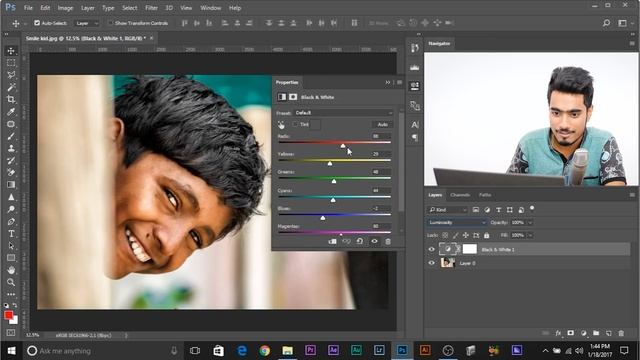This screenshot has width=640, height=360.
Task: Open the layer Opacity dropdown arrow
Action: tap(530, 222)
